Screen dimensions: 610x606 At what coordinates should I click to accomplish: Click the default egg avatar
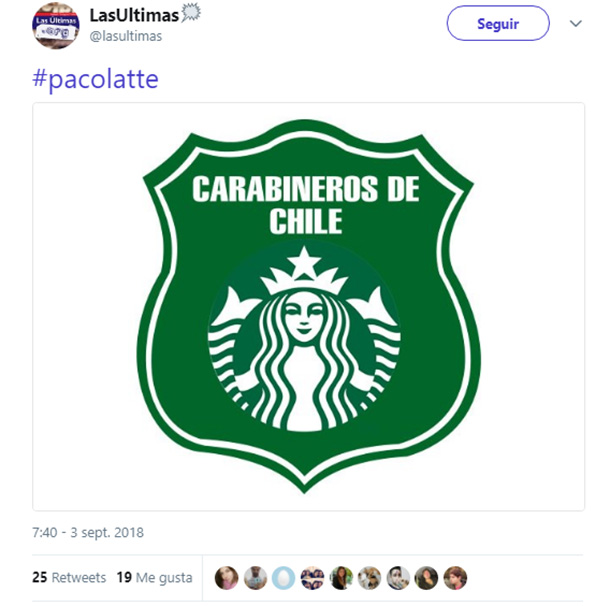(x=284, y=578)
